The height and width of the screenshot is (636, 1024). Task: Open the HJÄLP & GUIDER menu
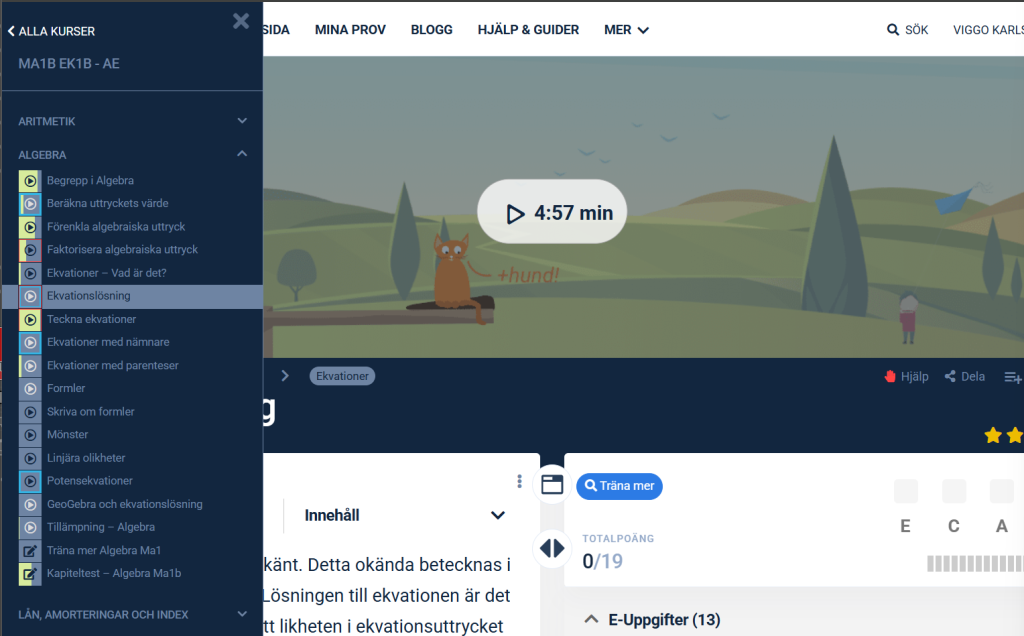528,30
